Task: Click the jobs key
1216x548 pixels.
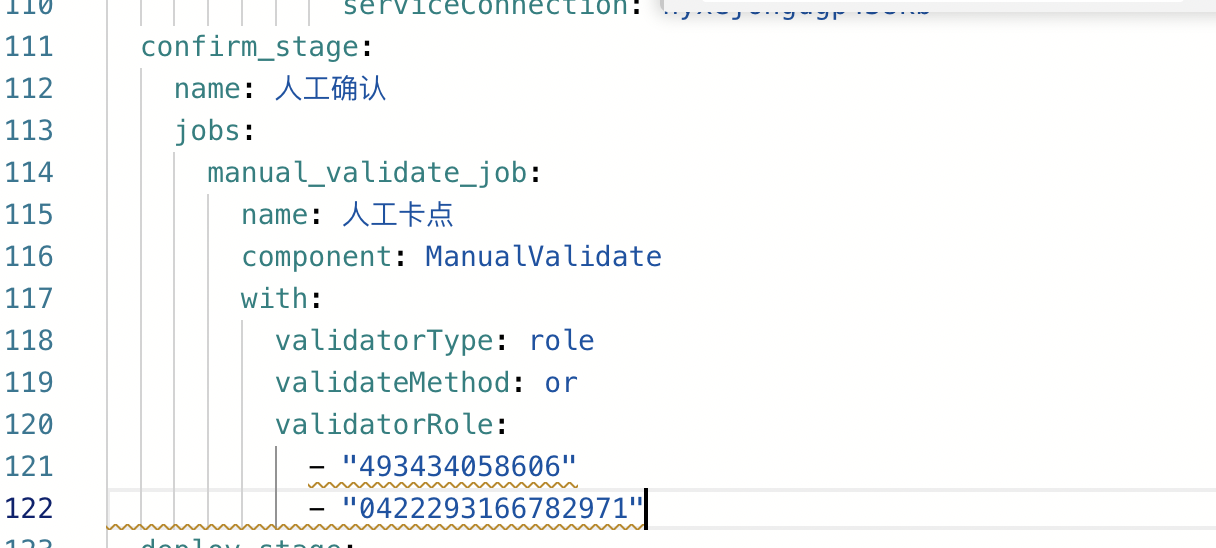Action: (207, 131)
